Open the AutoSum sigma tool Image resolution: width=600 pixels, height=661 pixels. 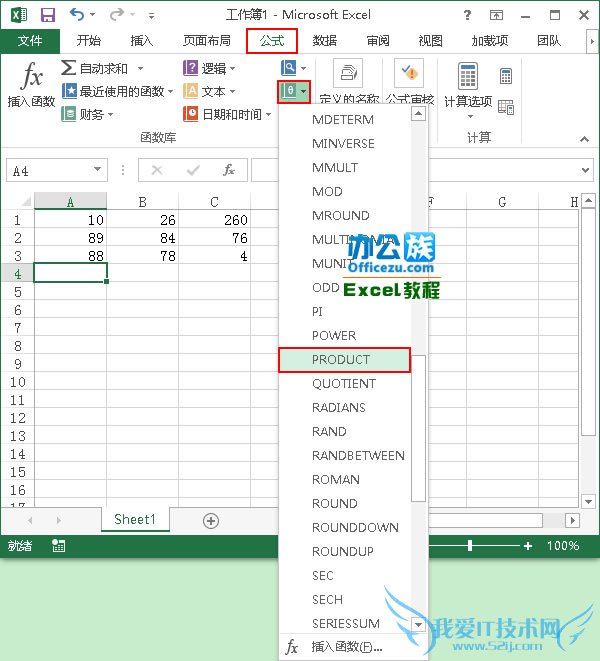click(x=69, y=67)
